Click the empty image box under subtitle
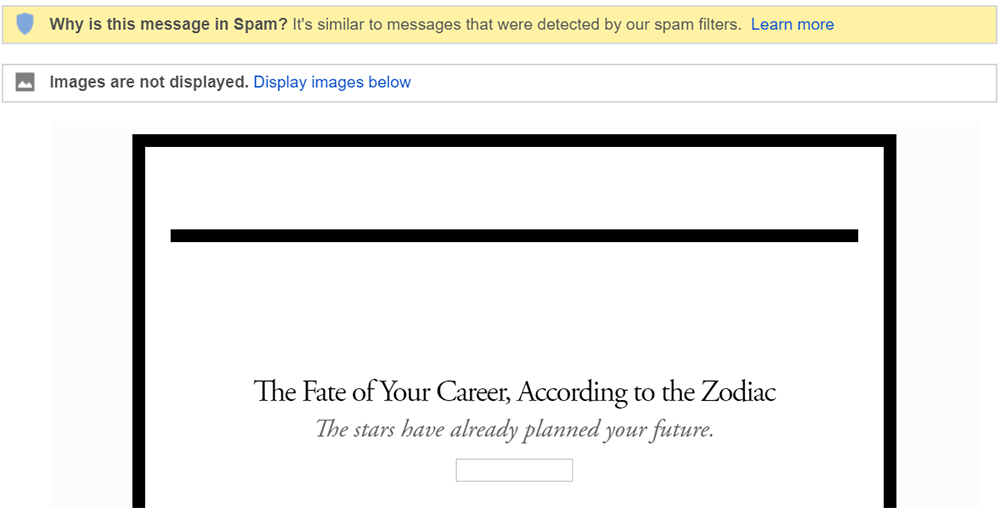Viewport: 1000px width, 508px height. tap(514, 470)
